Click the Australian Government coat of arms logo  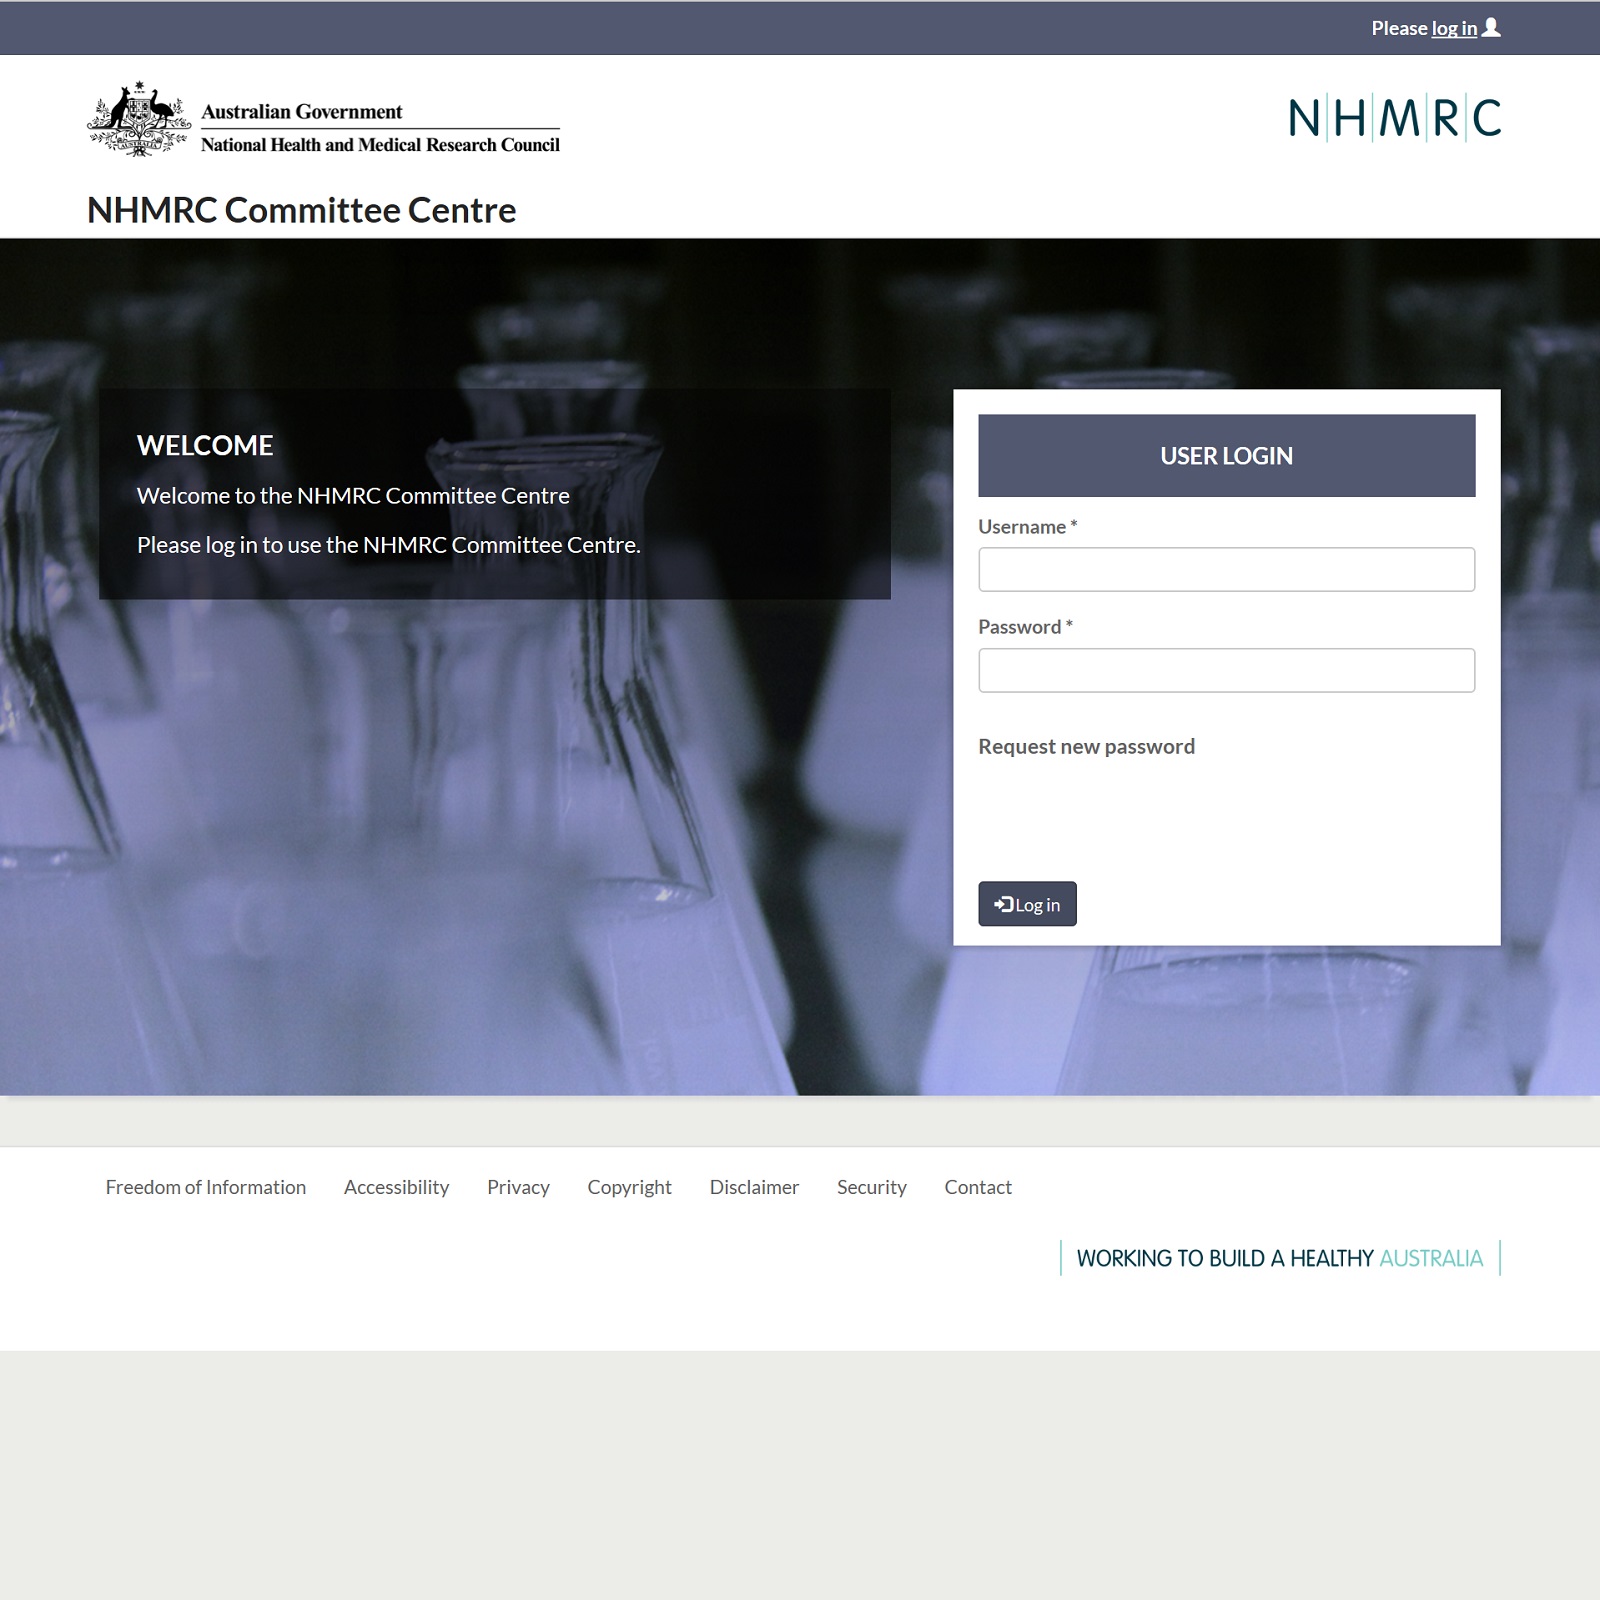139,119
